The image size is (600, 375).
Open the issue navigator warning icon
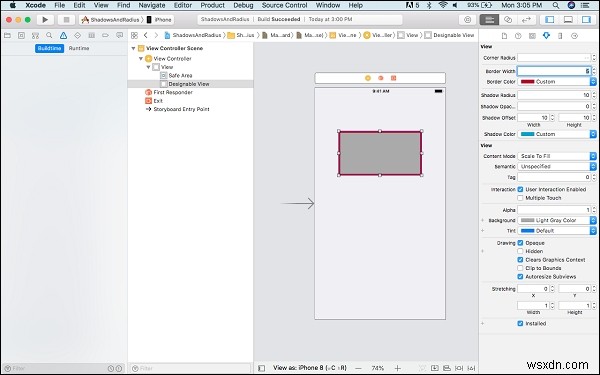[64, 35]
